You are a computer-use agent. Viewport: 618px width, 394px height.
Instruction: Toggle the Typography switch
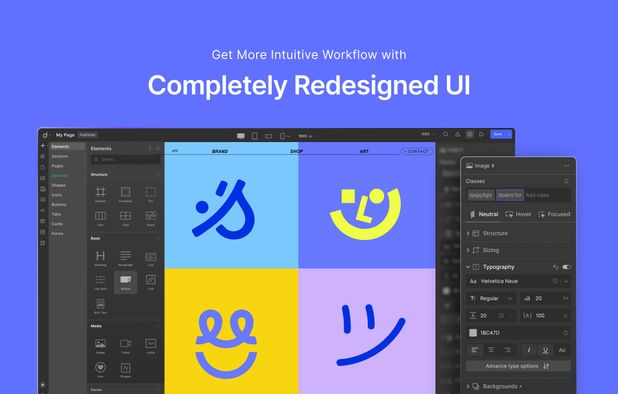click(x=566, y=267)
